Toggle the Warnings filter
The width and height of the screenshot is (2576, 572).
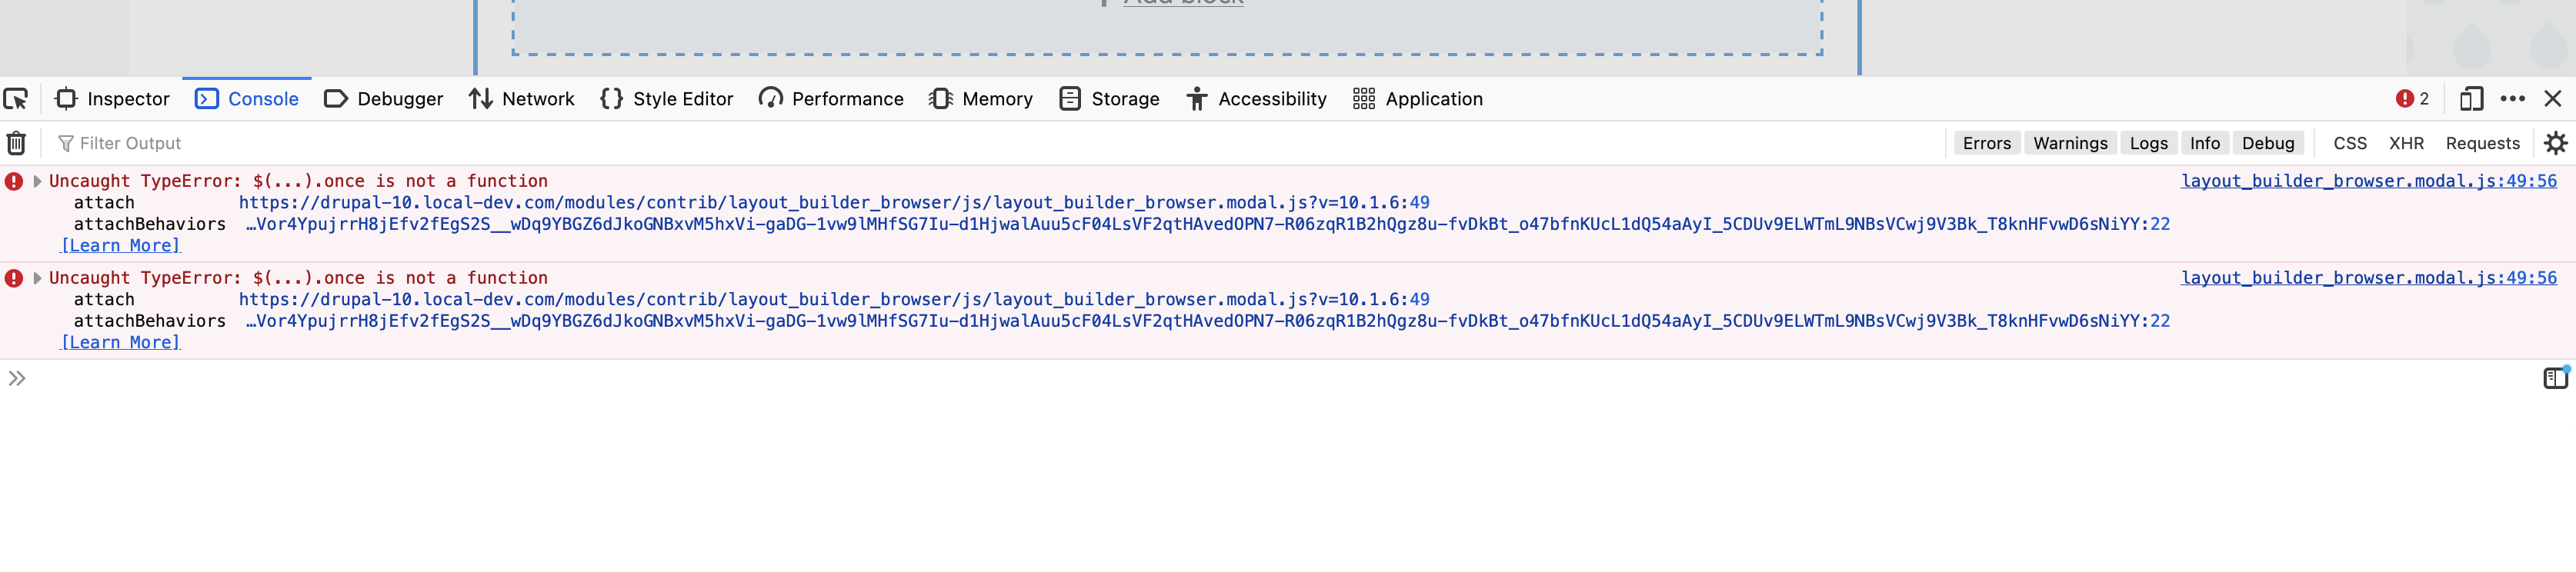[2070, 143]
